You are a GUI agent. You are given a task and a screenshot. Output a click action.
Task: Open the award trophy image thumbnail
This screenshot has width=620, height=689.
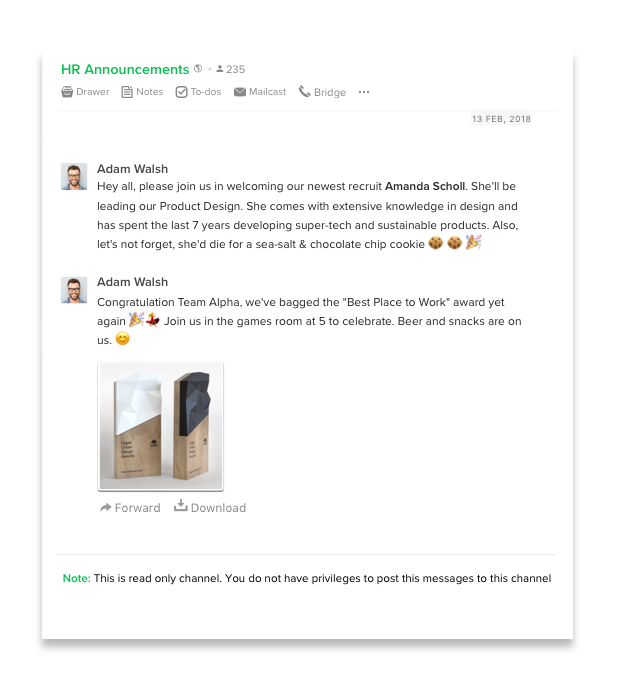pyautogui.click(x=160, y=426)
